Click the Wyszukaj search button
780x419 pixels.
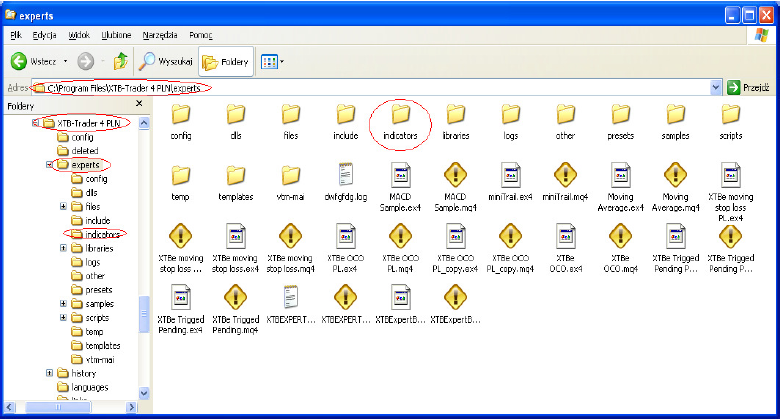[x=166, y=61]
